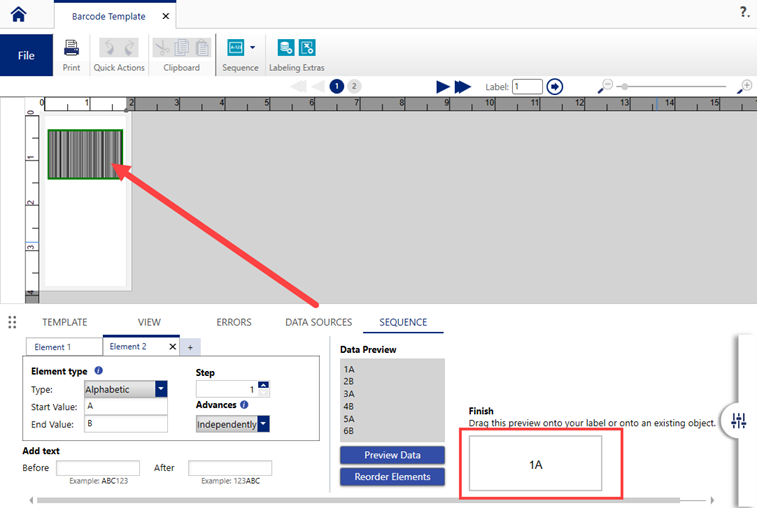757x508 pixels.
Task: Click the zoom in magnifier icon
Action: [x=744, y=87]
